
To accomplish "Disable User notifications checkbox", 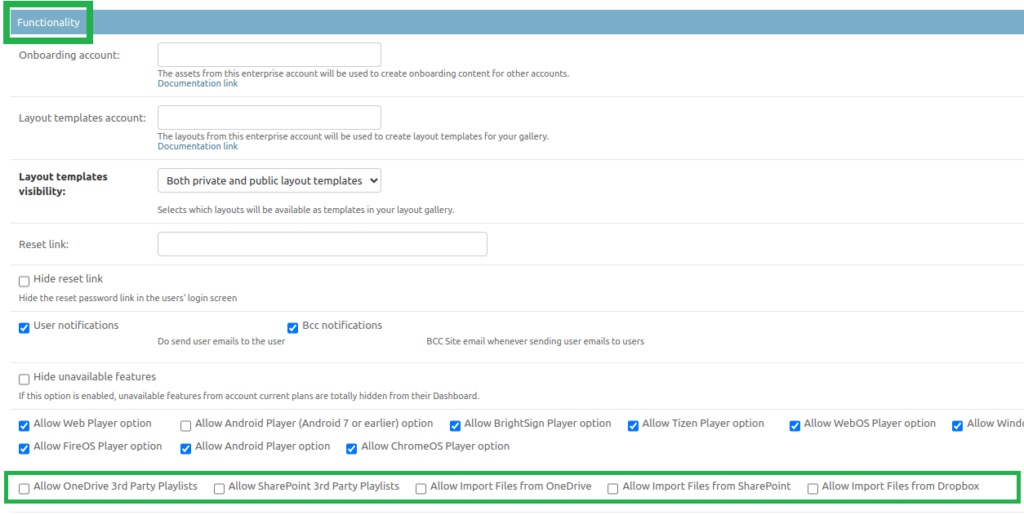I will [24, 327].
